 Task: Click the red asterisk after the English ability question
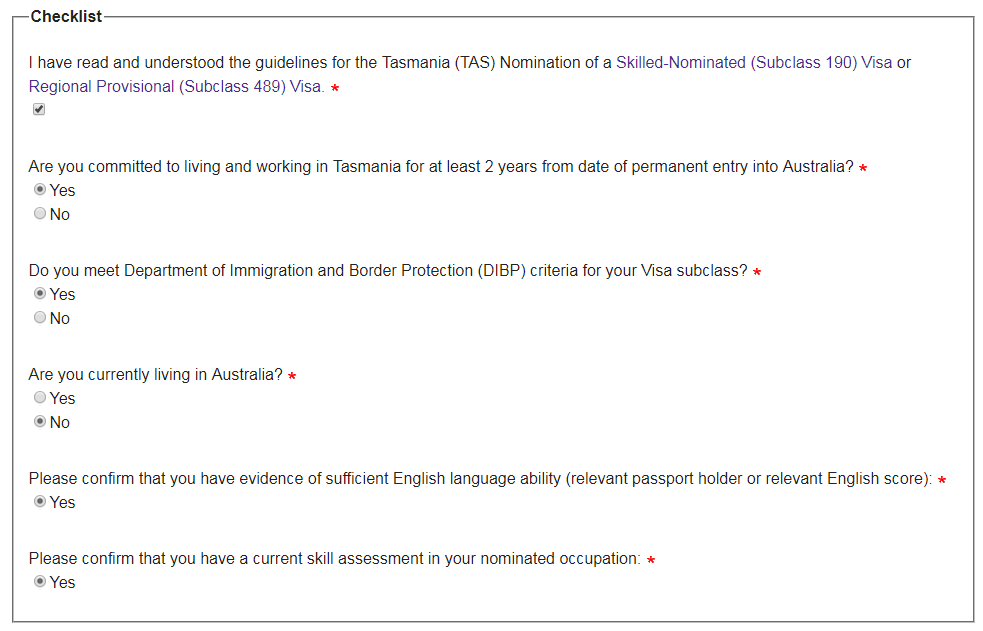(942, 480)
